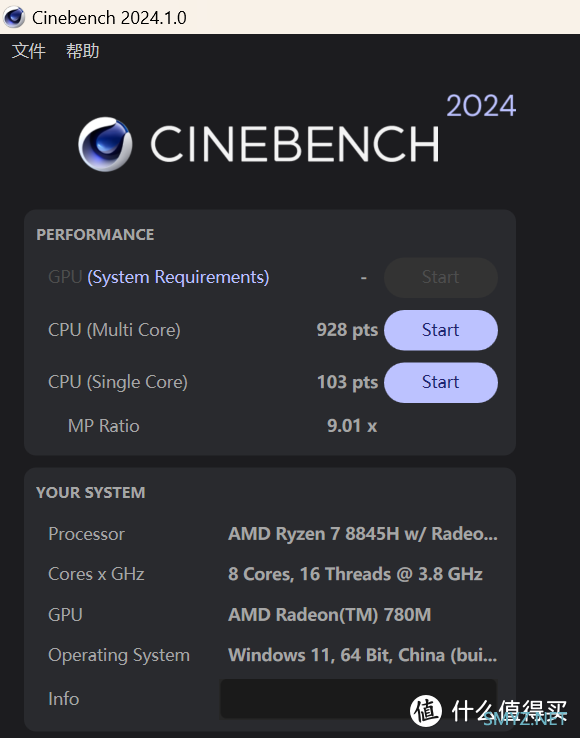Image resolution: width=580 pixels, height=738 pixels.
Task: Select the 103 pts single core score
Action: (x=347, y=382)
